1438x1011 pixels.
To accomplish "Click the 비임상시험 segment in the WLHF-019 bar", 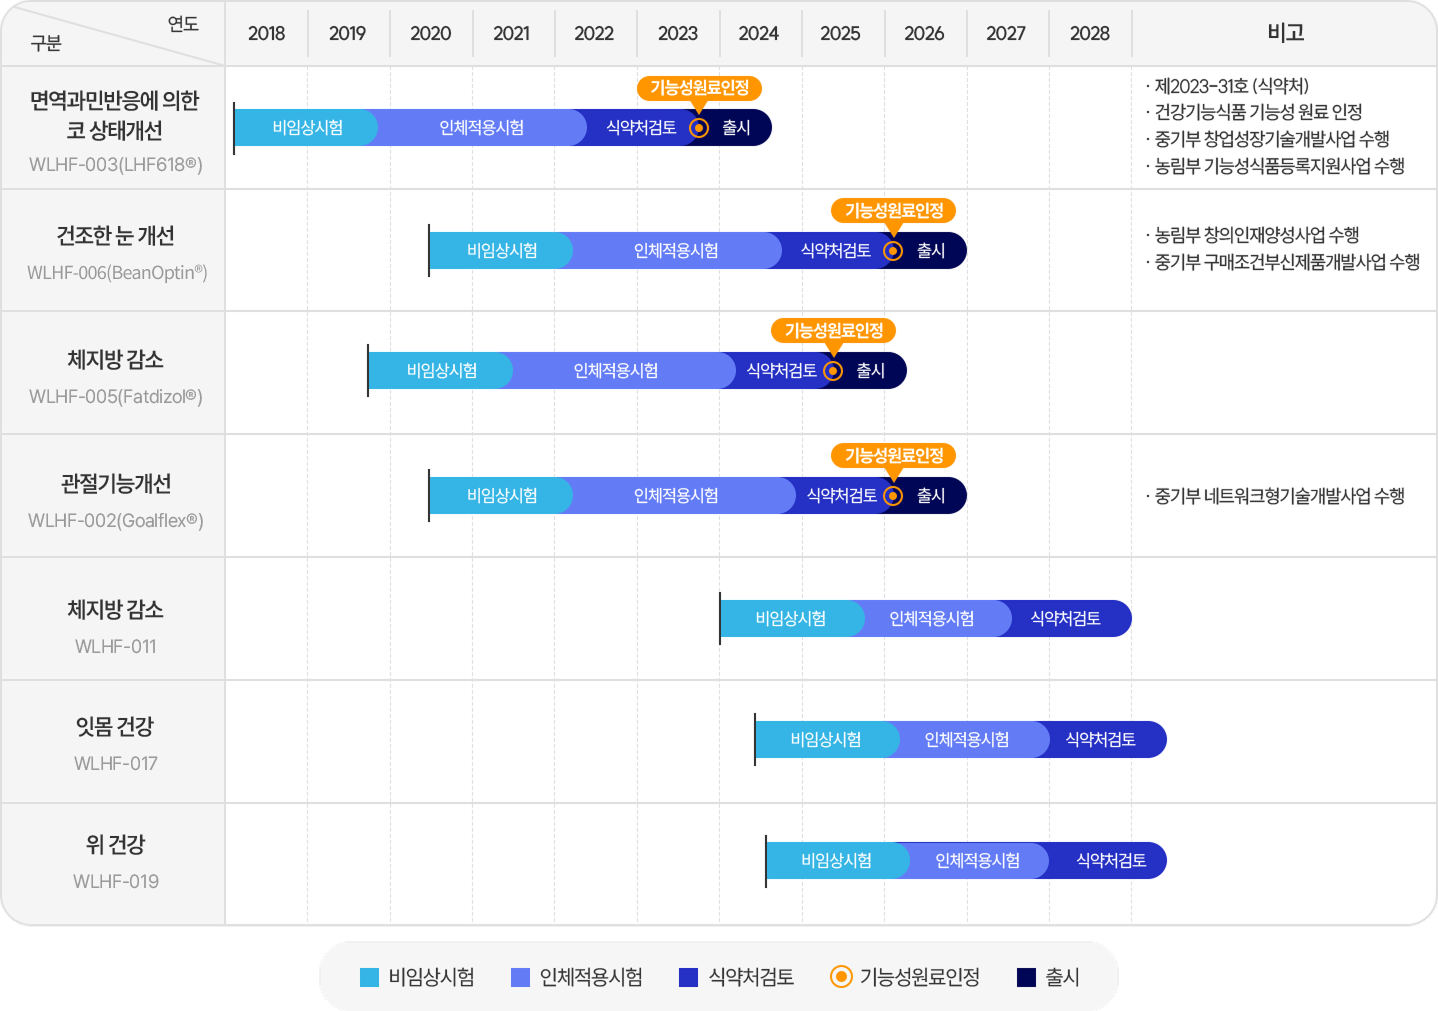I will (x=836, y=861).
